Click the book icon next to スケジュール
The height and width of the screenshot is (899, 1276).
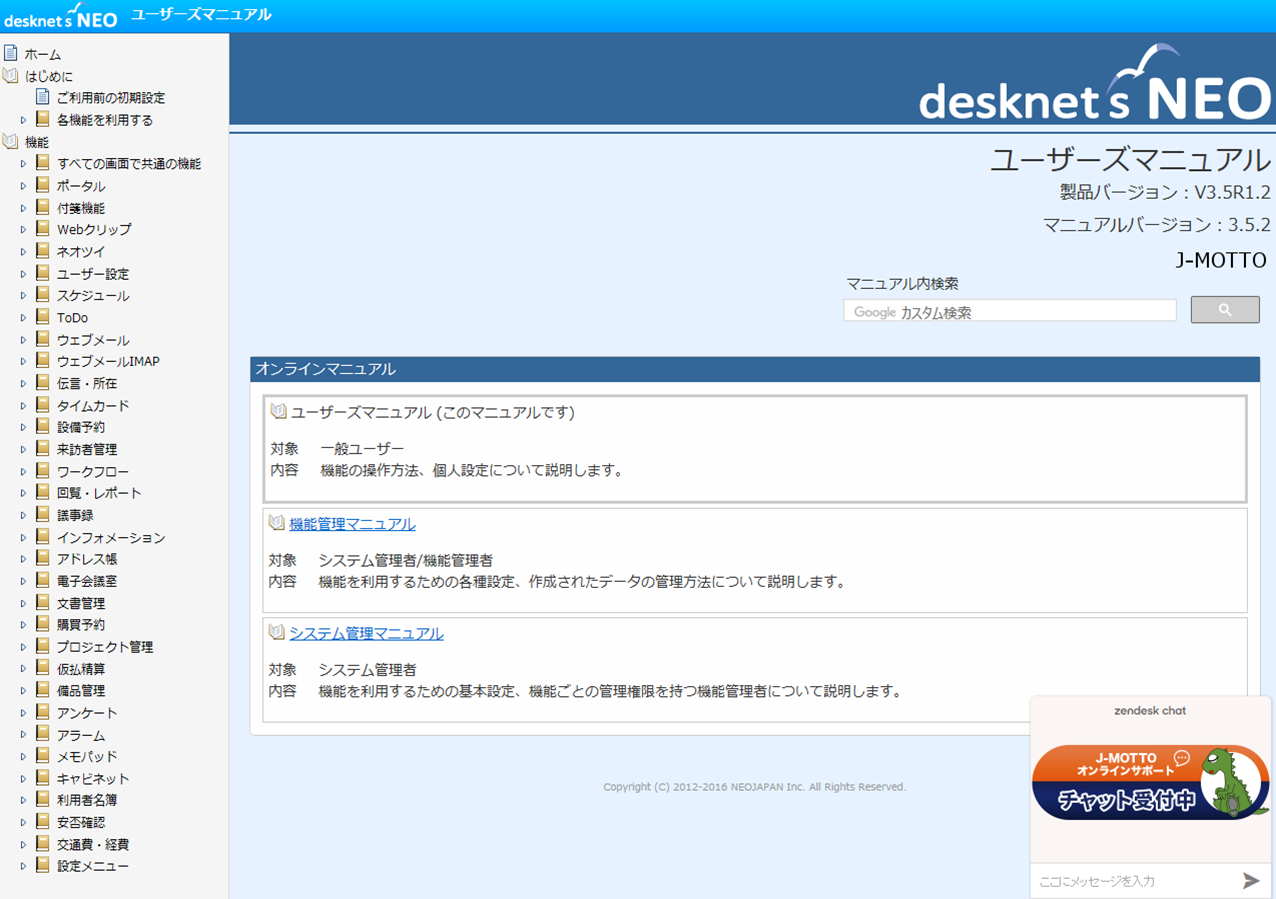(x=42, y=295)
